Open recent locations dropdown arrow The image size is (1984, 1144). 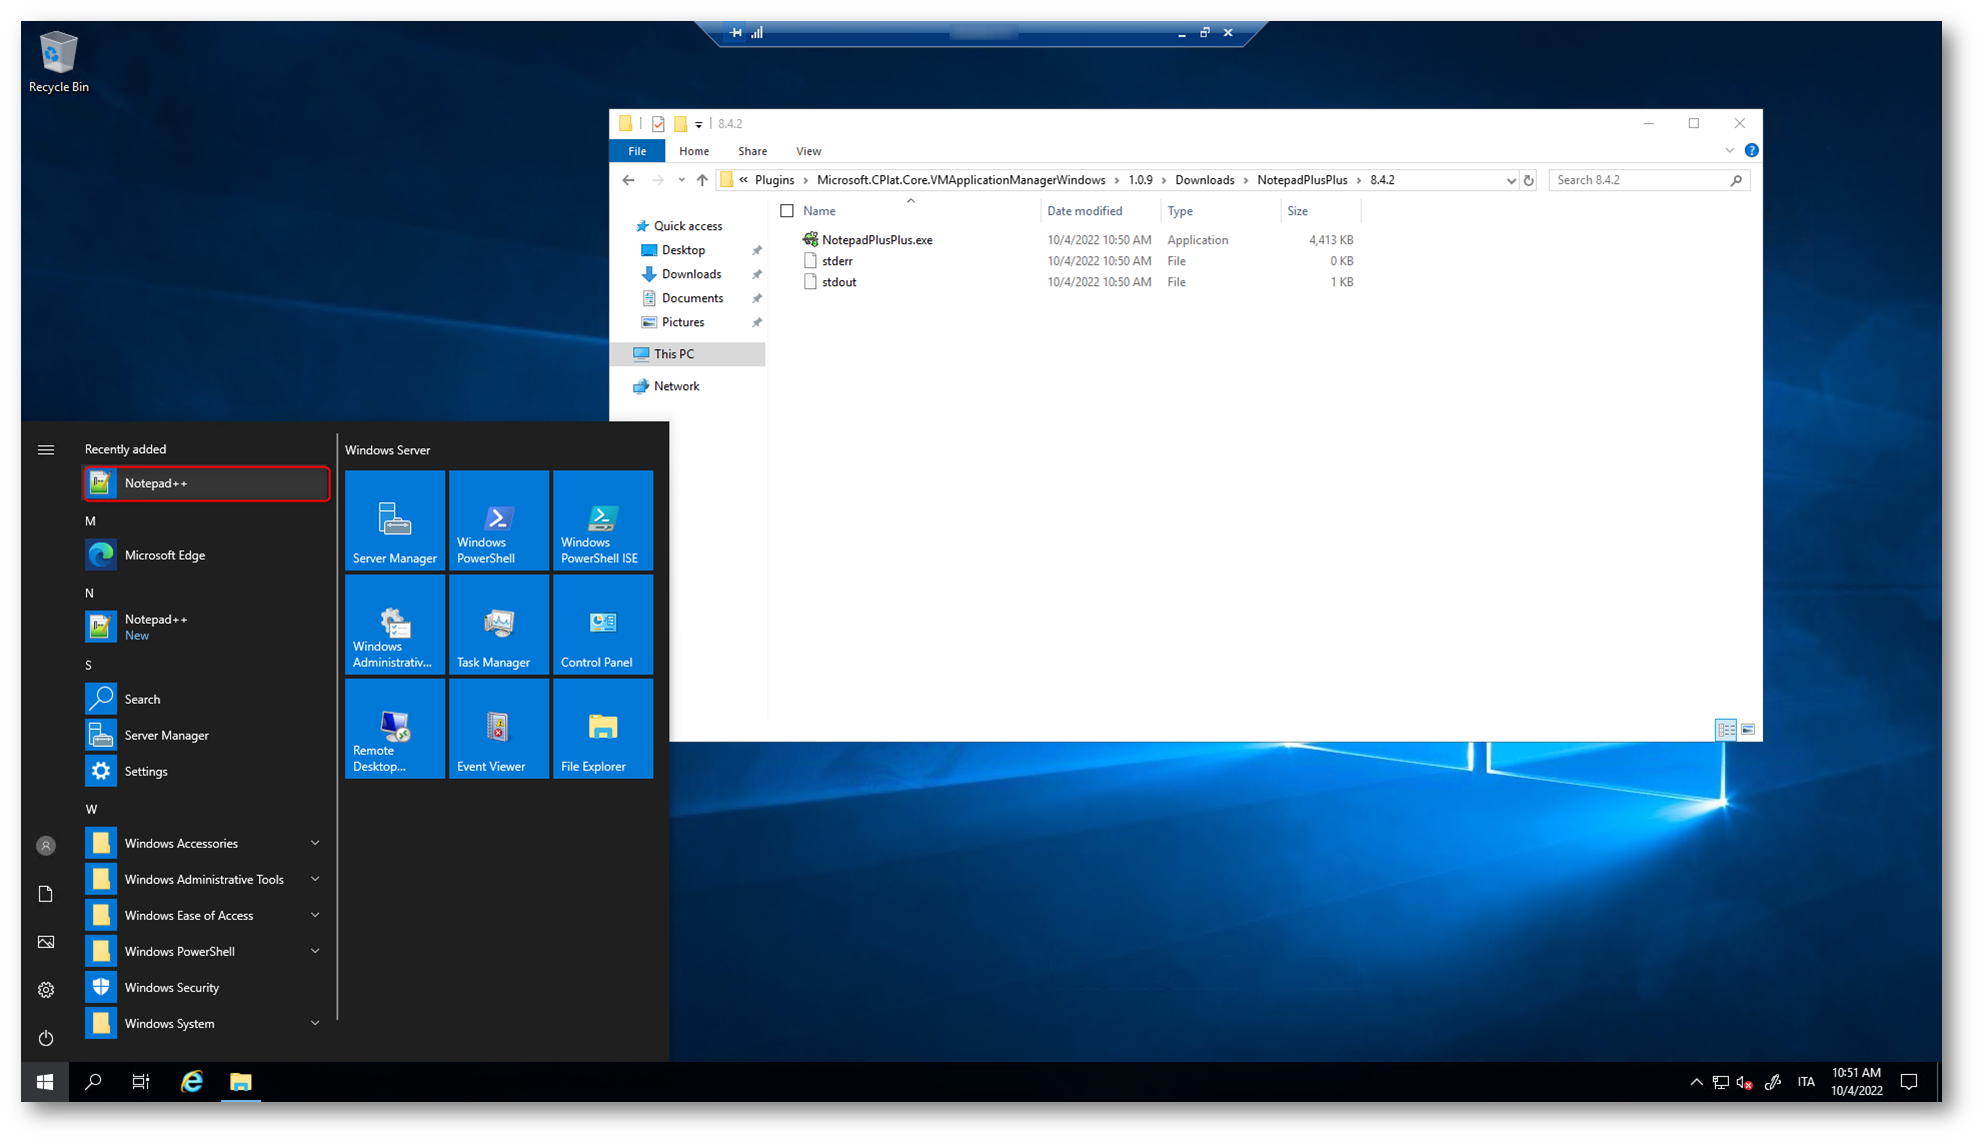pos(681,181)
